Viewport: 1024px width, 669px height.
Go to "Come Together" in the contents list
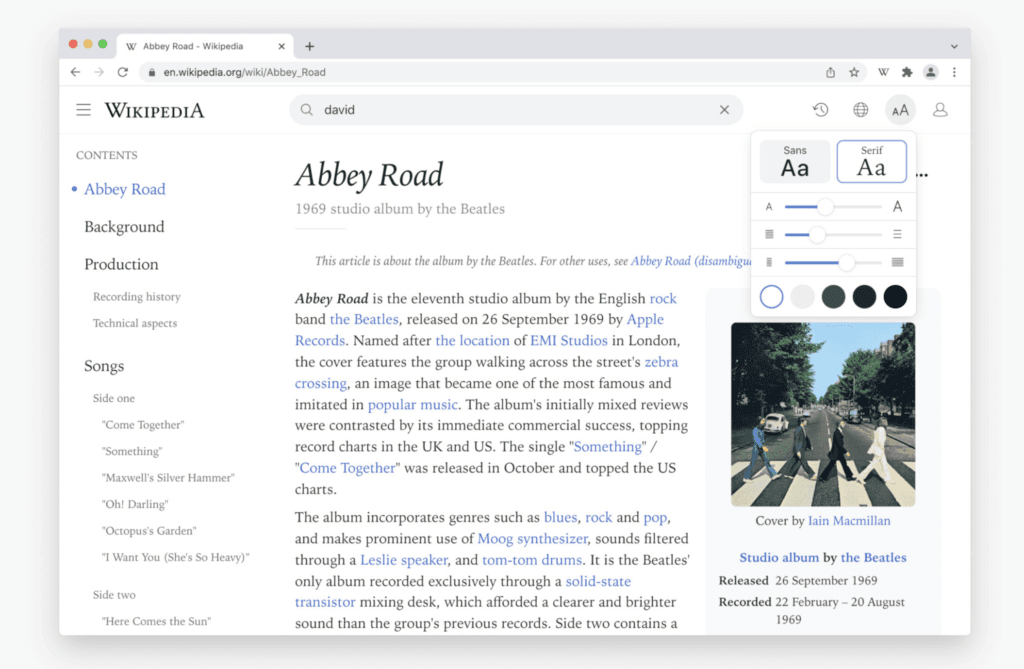click(x=143, y=425)
